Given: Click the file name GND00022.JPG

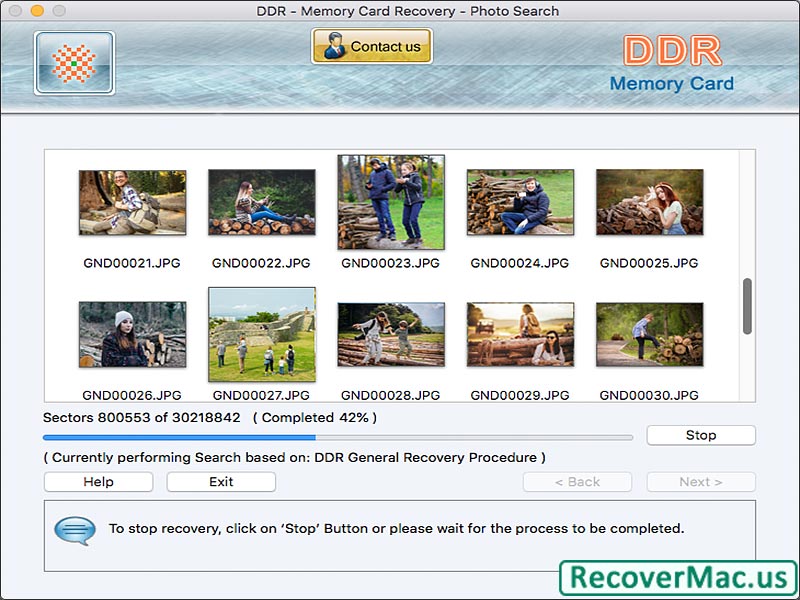Looking at the screenshot, I should point(261,263).
